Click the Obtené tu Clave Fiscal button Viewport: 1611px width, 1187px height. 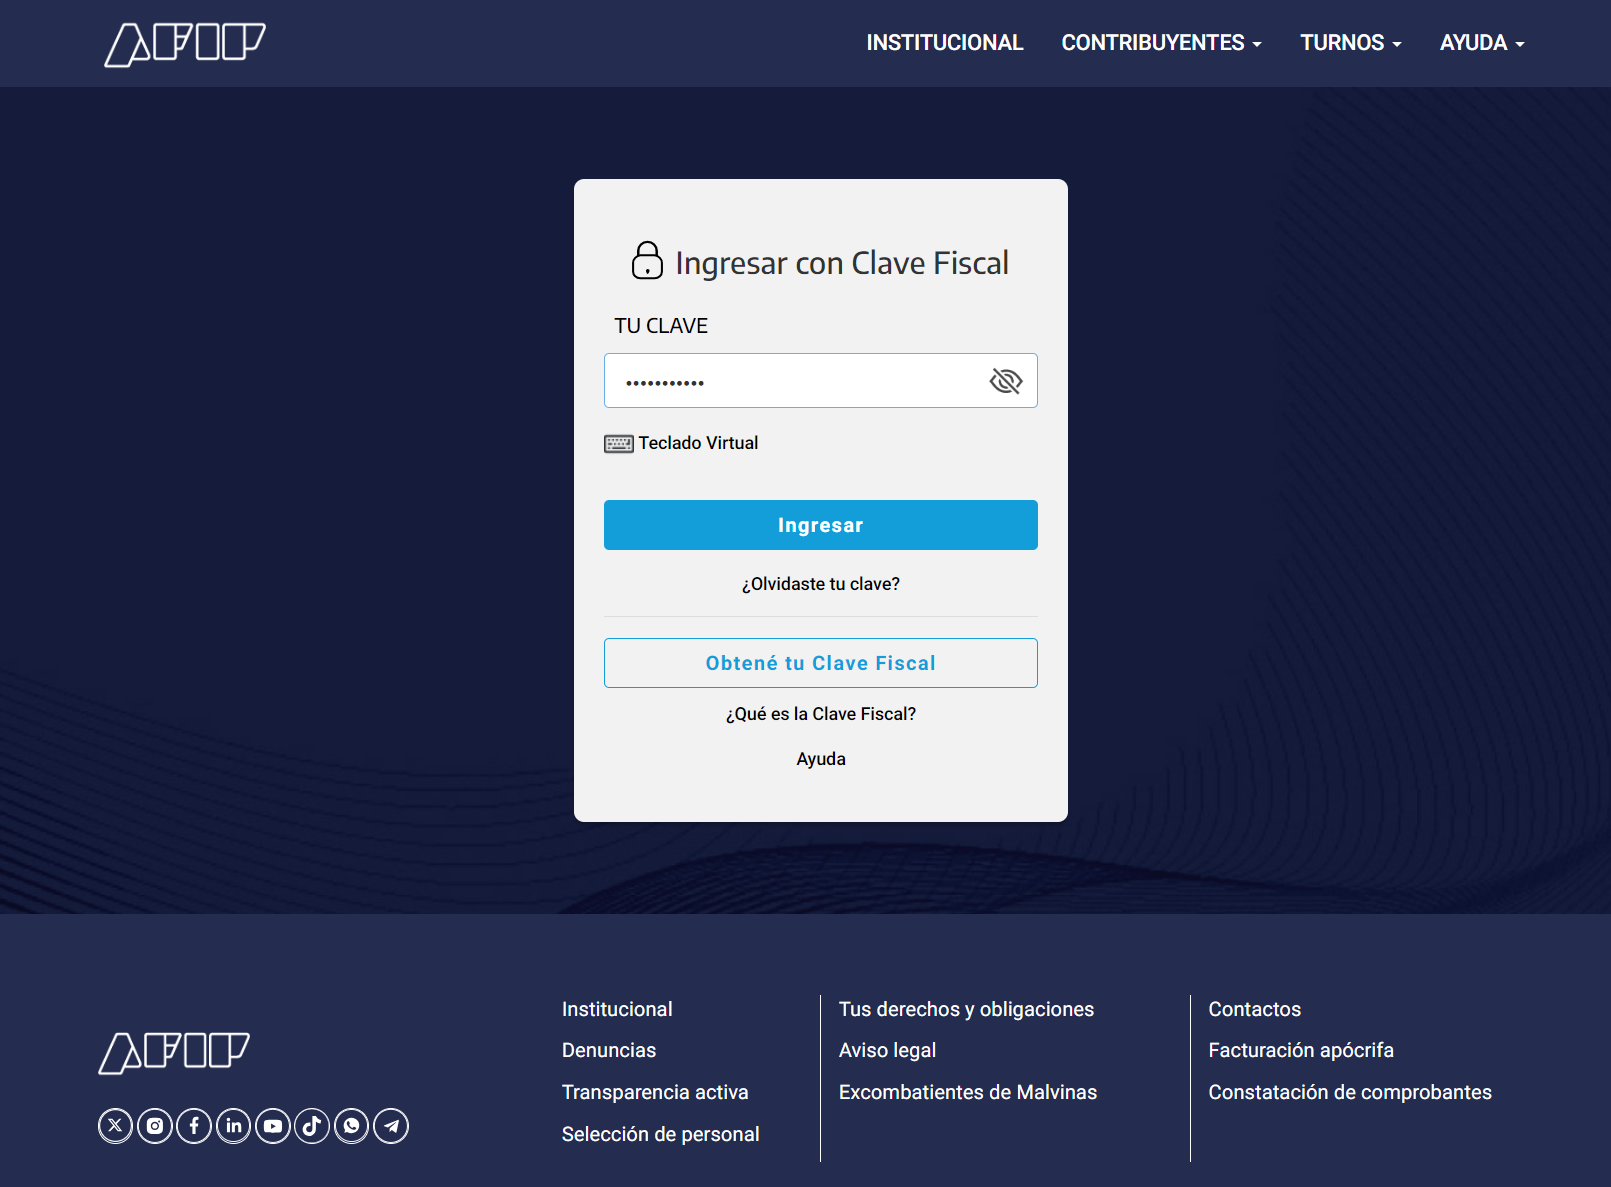(x=821, y=663)
